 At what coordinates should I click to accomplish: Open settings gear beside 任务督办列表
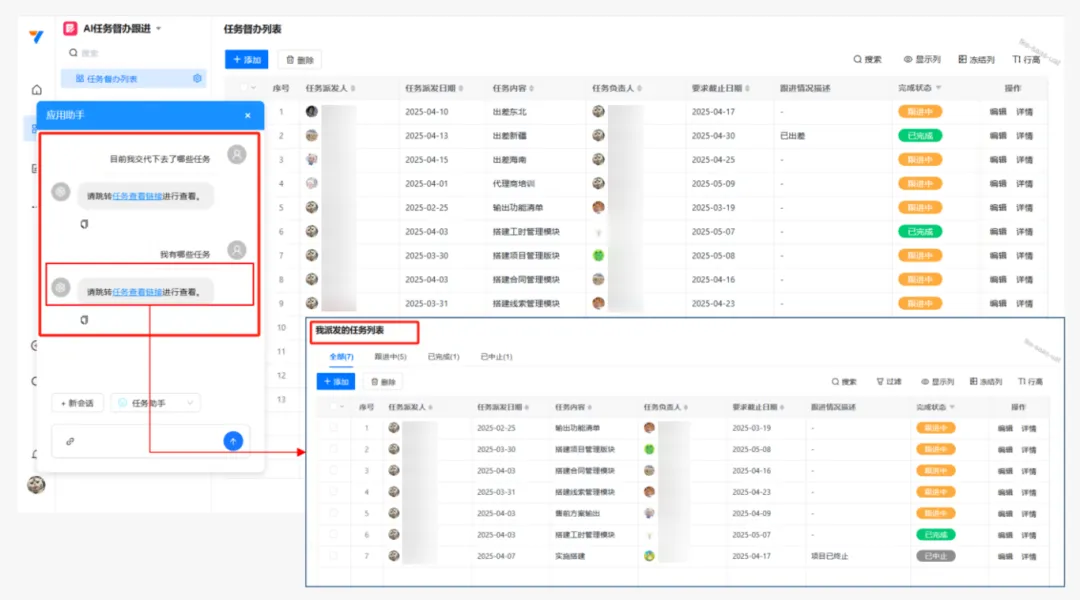[x=197, y=79]
